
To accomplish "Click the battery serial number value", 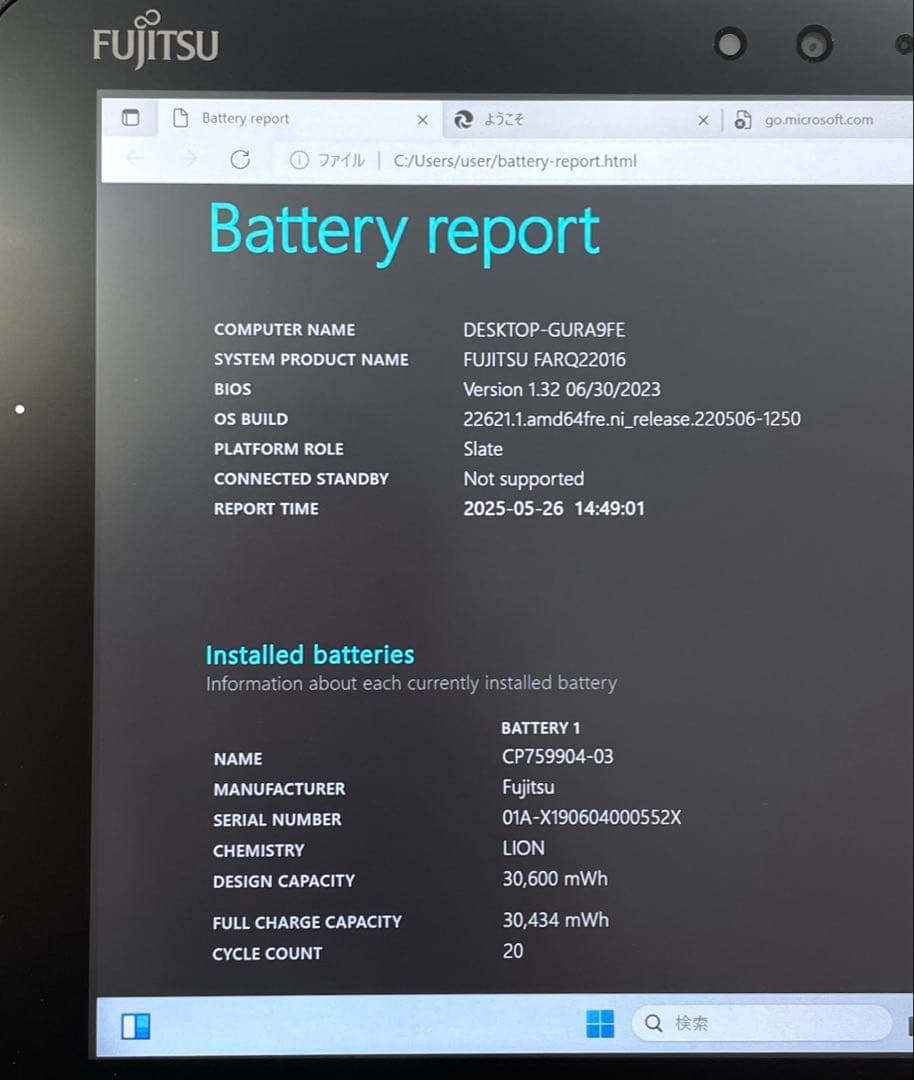I will [591, 817].
